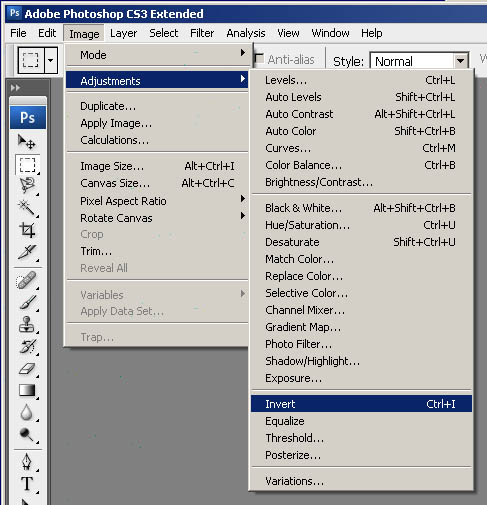Click the Ps logo in toolbox
This screenshot has width=487, height=505.
28,117
